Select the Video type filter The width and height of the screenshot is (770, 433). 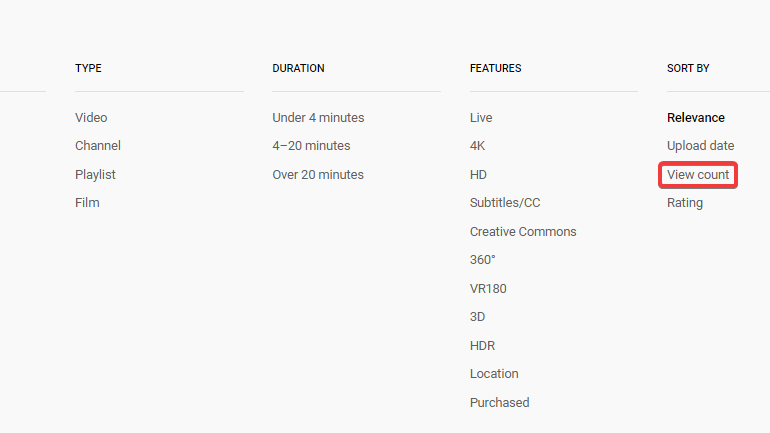pyautogui.click(x=91, y=118)
